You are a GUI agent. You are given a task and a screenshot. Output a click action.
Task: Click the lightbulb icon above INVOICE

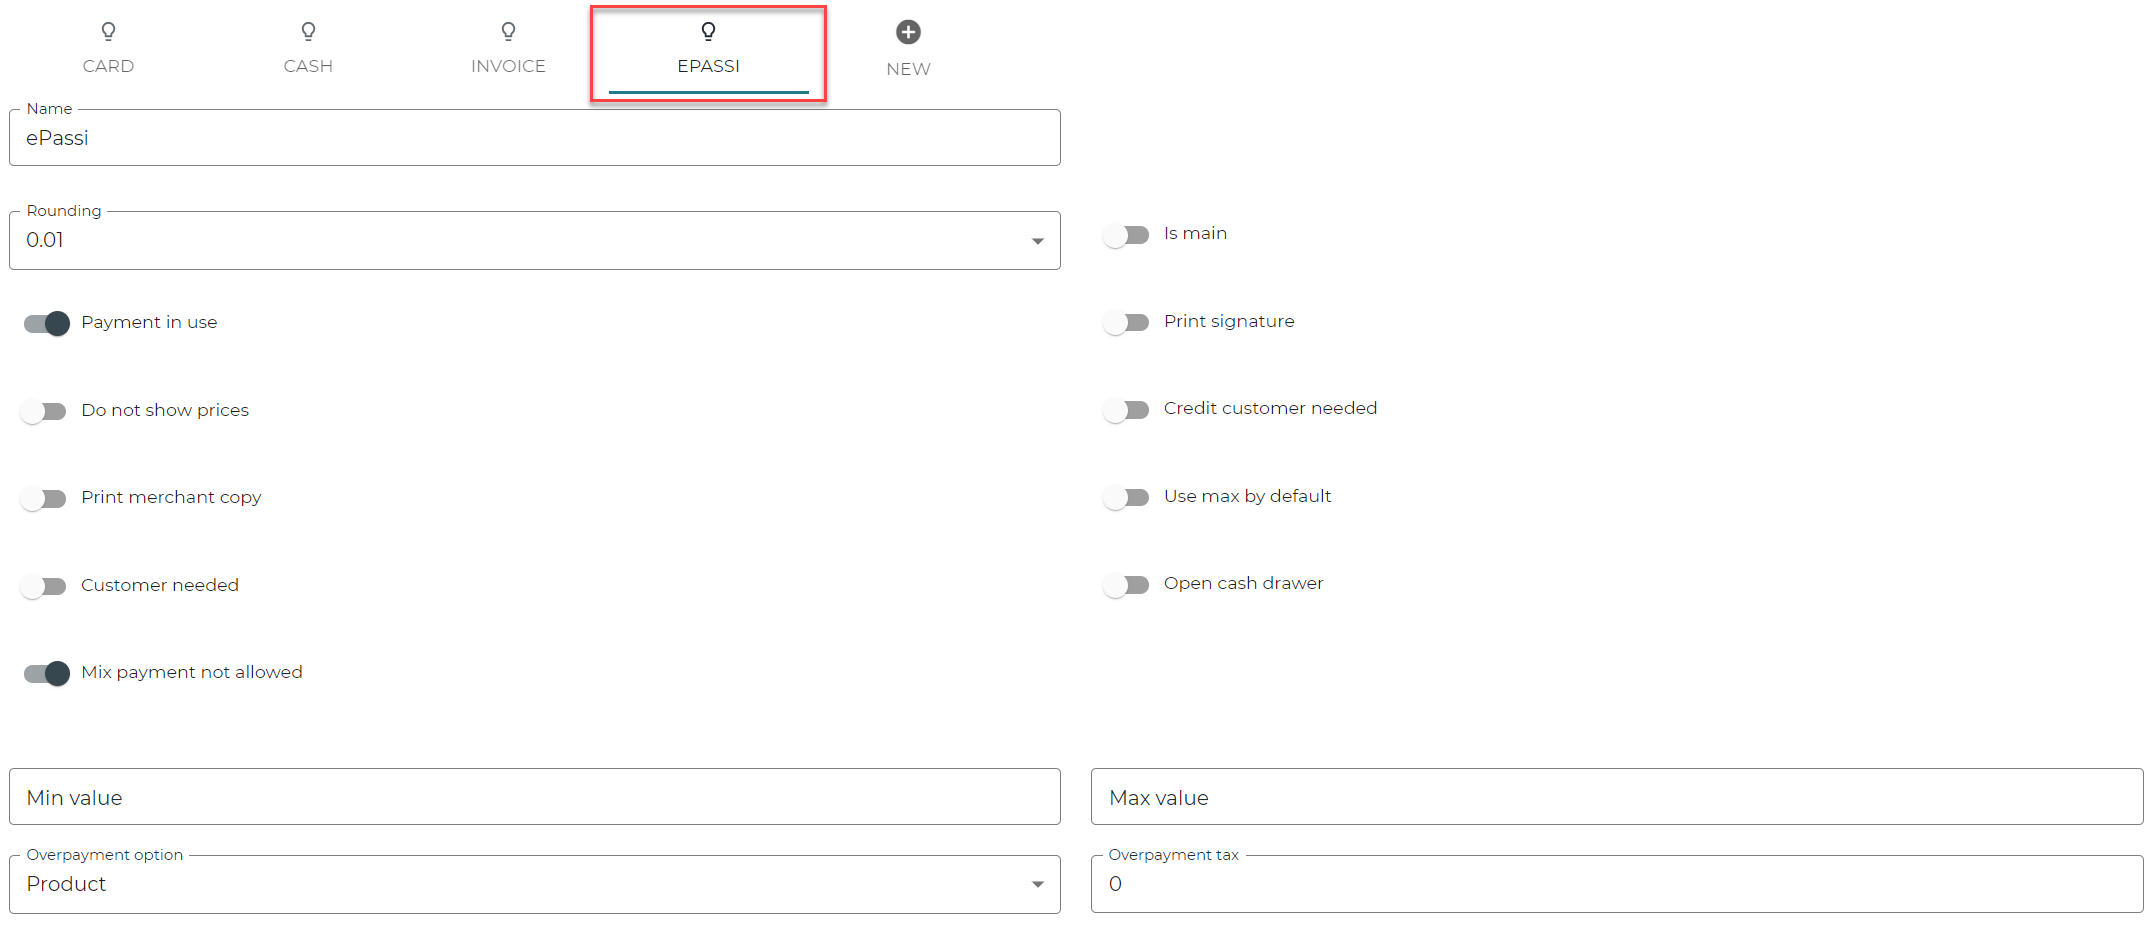(x=508, y=32)
